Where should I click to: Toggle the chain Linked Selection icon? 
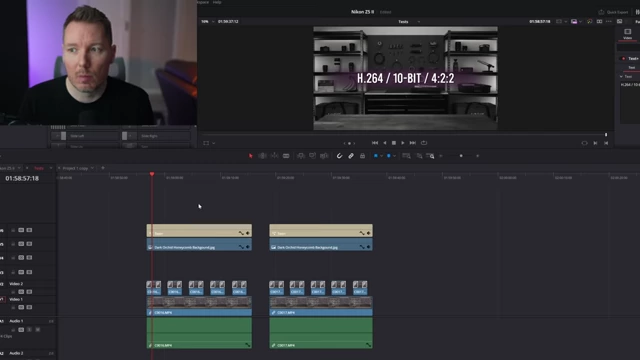click(351, 156)
